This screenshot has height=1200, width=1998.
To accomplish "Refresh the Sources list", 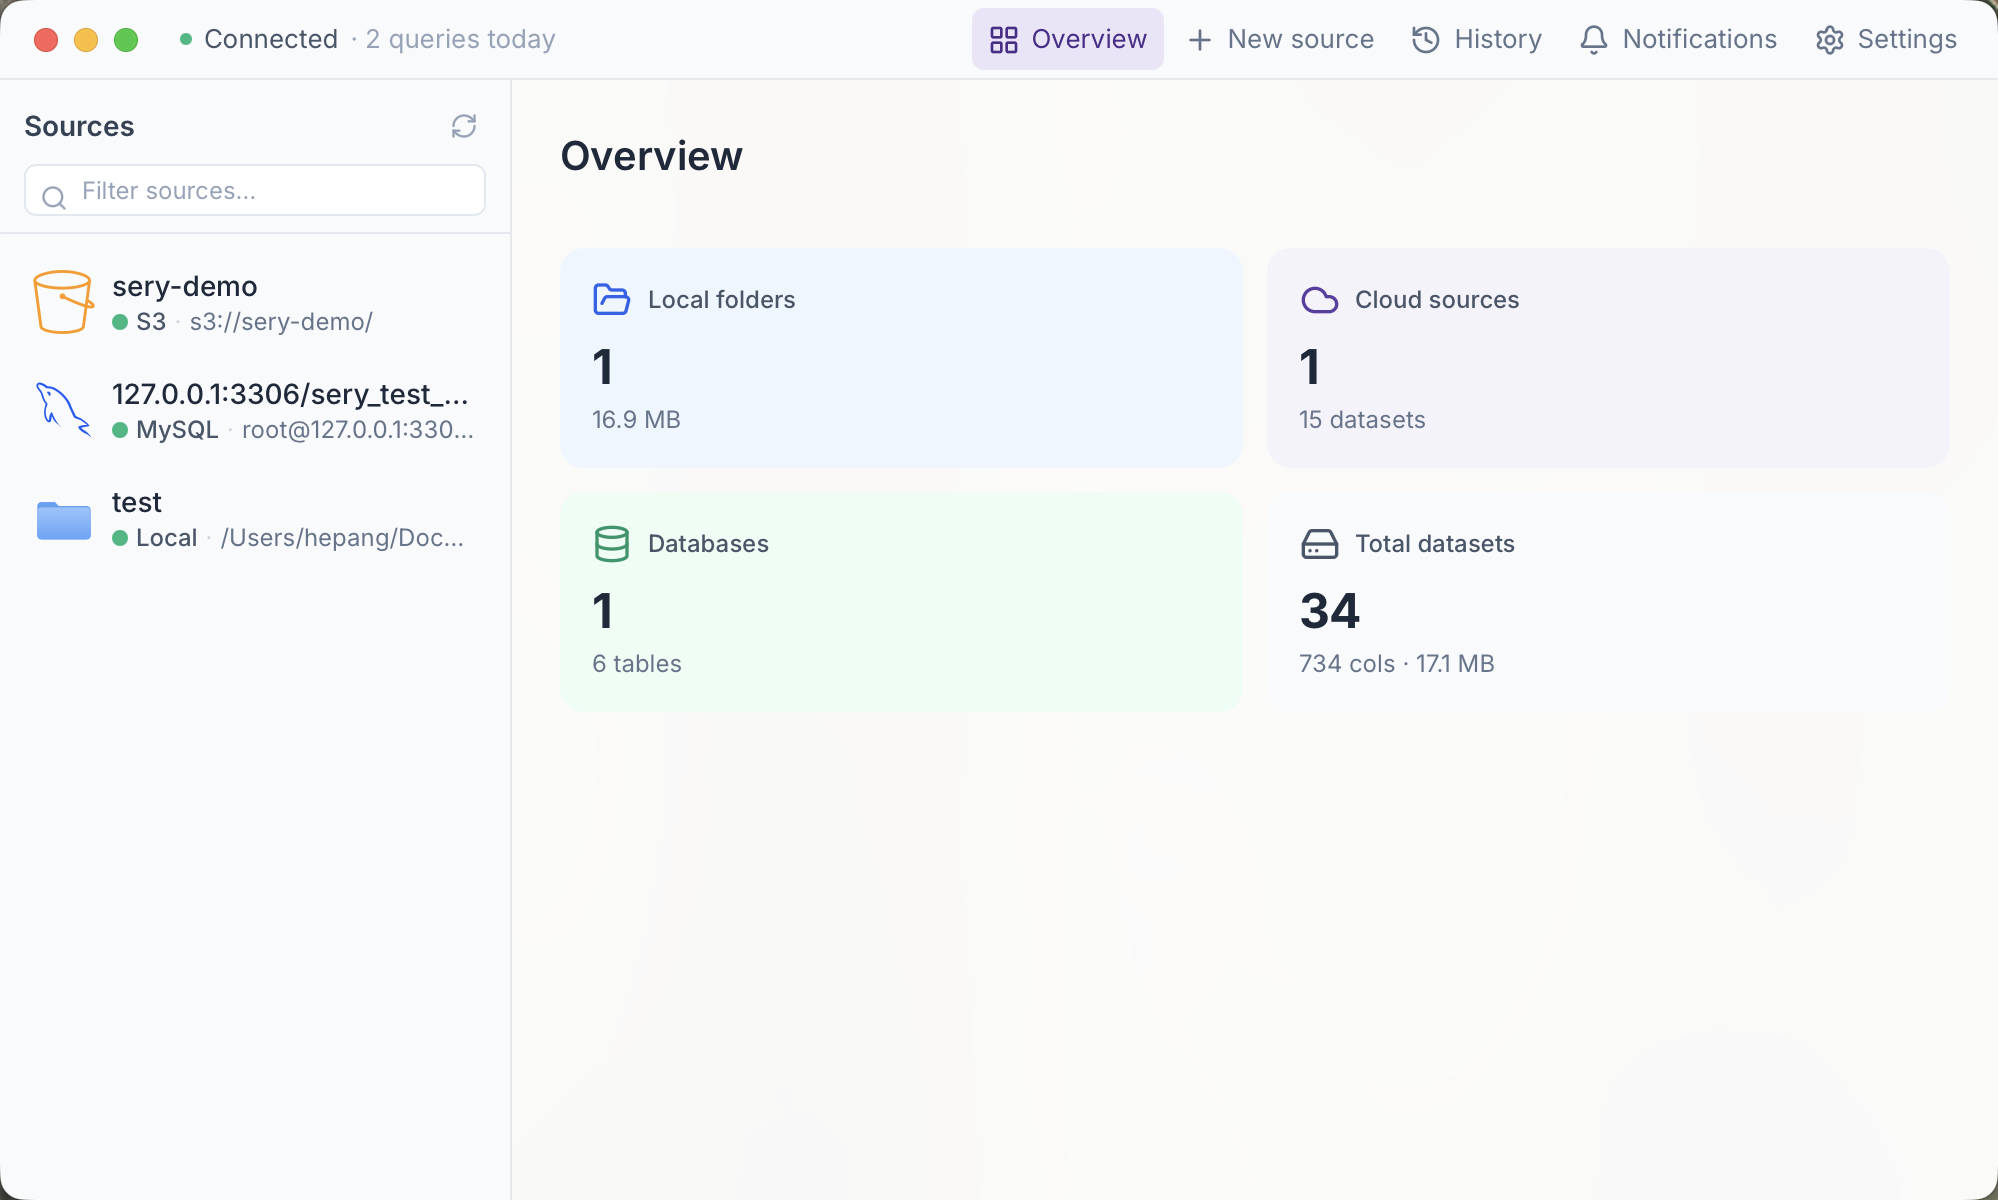I will pyautogui.click(x=463, y=126).
